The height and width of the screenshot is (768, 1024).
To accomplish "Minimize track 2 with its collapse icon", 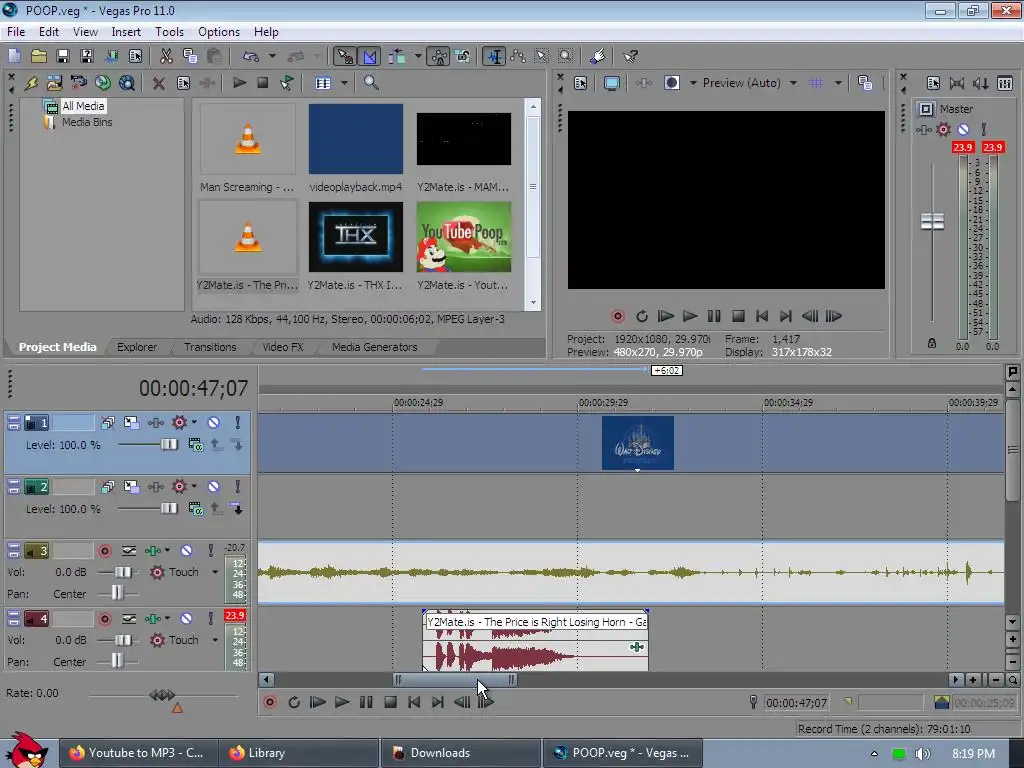I will click(13, 487).
